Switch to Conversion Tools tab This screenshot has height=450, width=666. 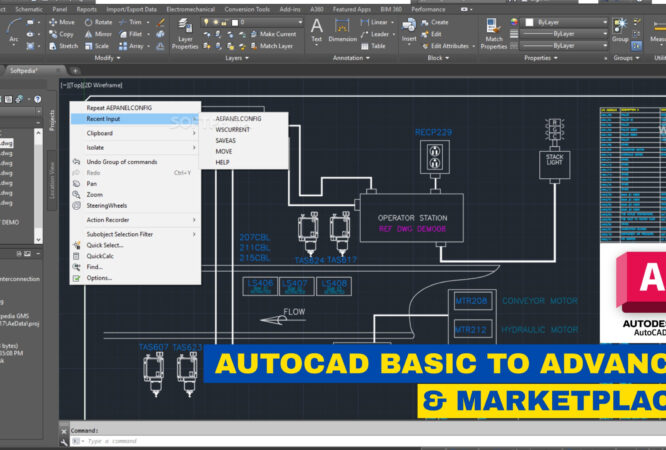[247, 9]
